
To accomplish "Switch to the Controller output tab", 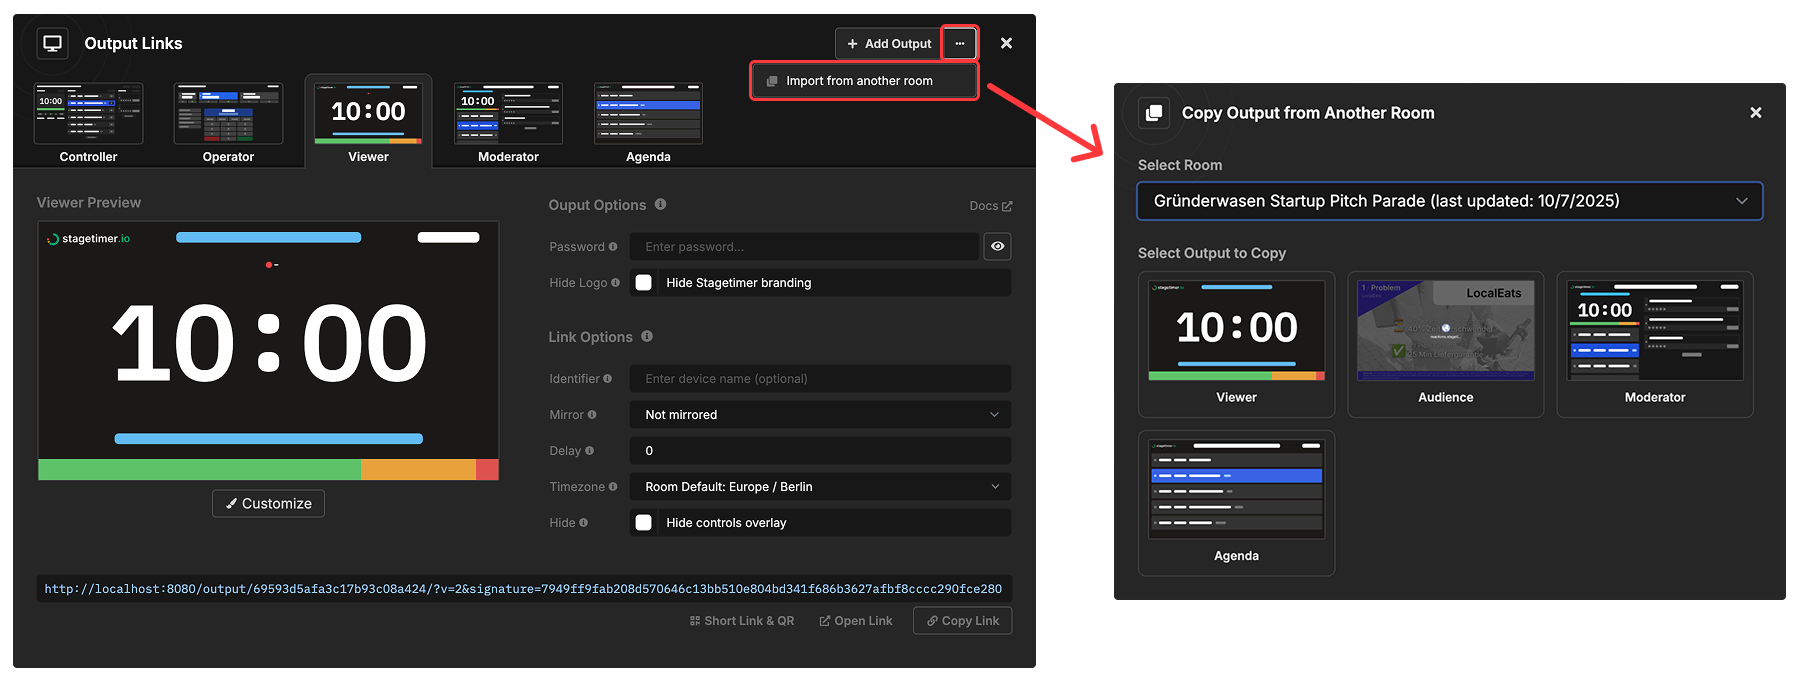I will coord(88,122).
